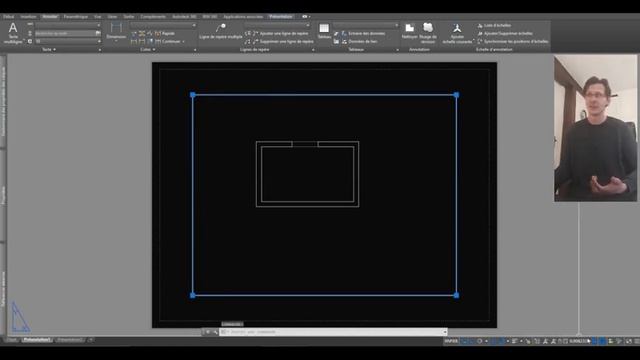Click Ajouter/Supprimer échelles

click(x=505, y=33)
